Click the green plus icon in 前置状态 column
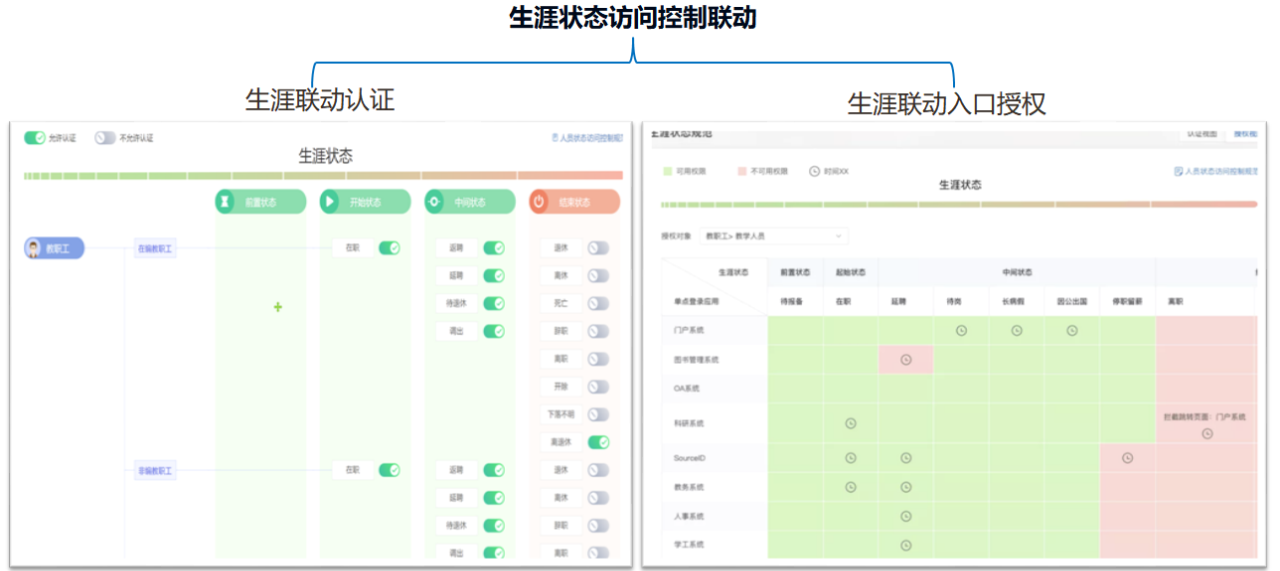Image resolution: width=1280 pixels, height=571 pixels. 278,307
